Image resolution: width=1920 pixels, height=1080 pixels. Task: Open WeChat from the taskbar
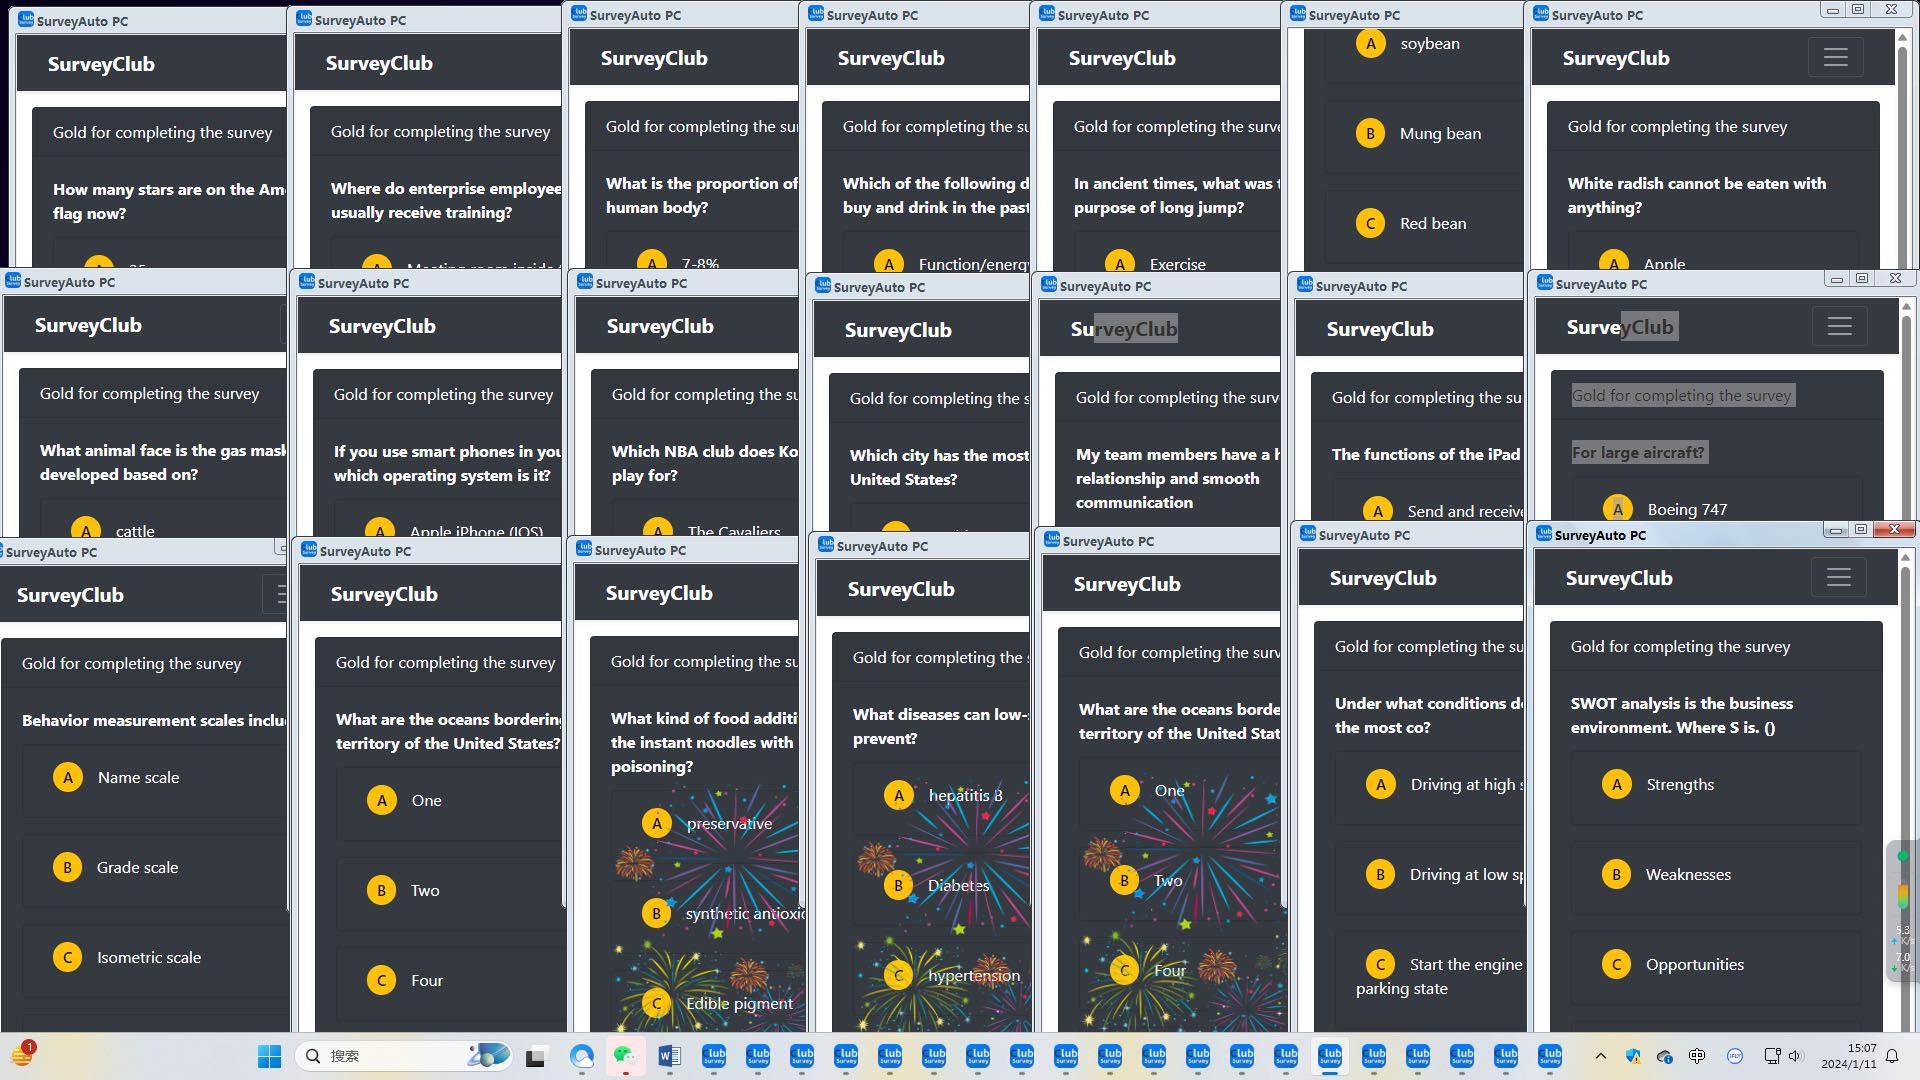point(625,1056)
